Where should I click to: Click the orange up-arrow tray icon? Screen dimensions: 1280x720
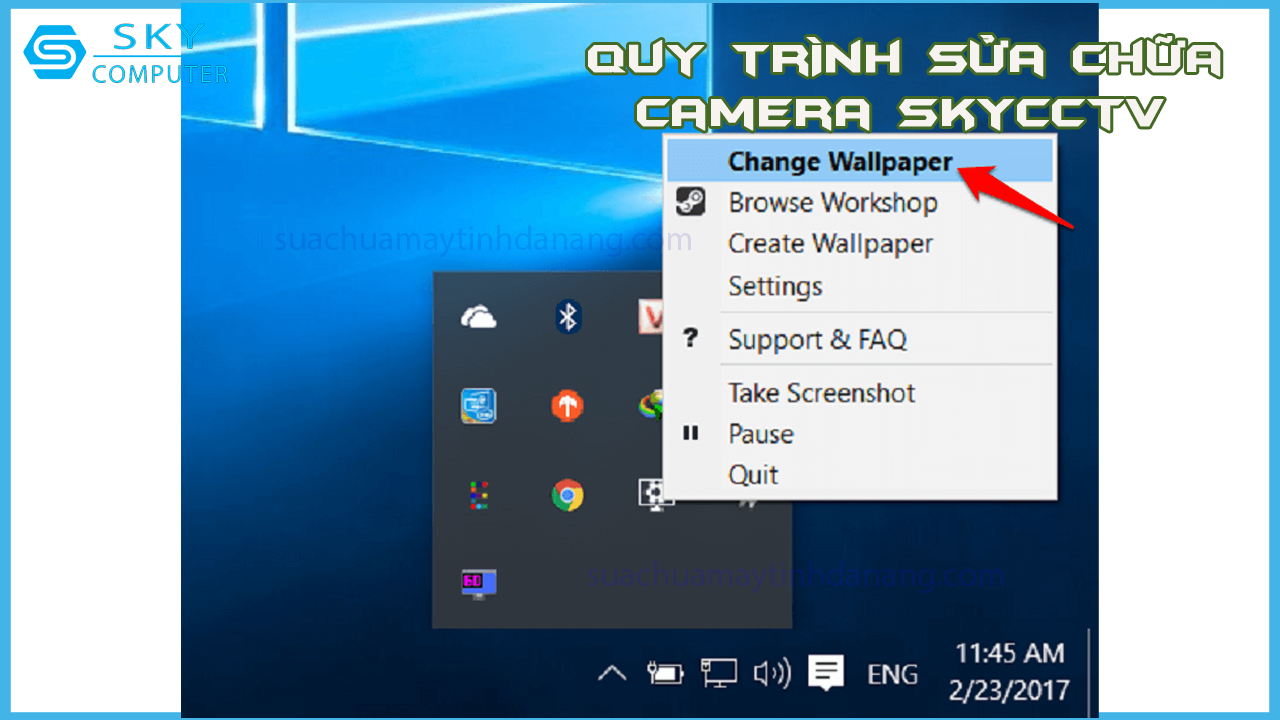pos(568,406)
